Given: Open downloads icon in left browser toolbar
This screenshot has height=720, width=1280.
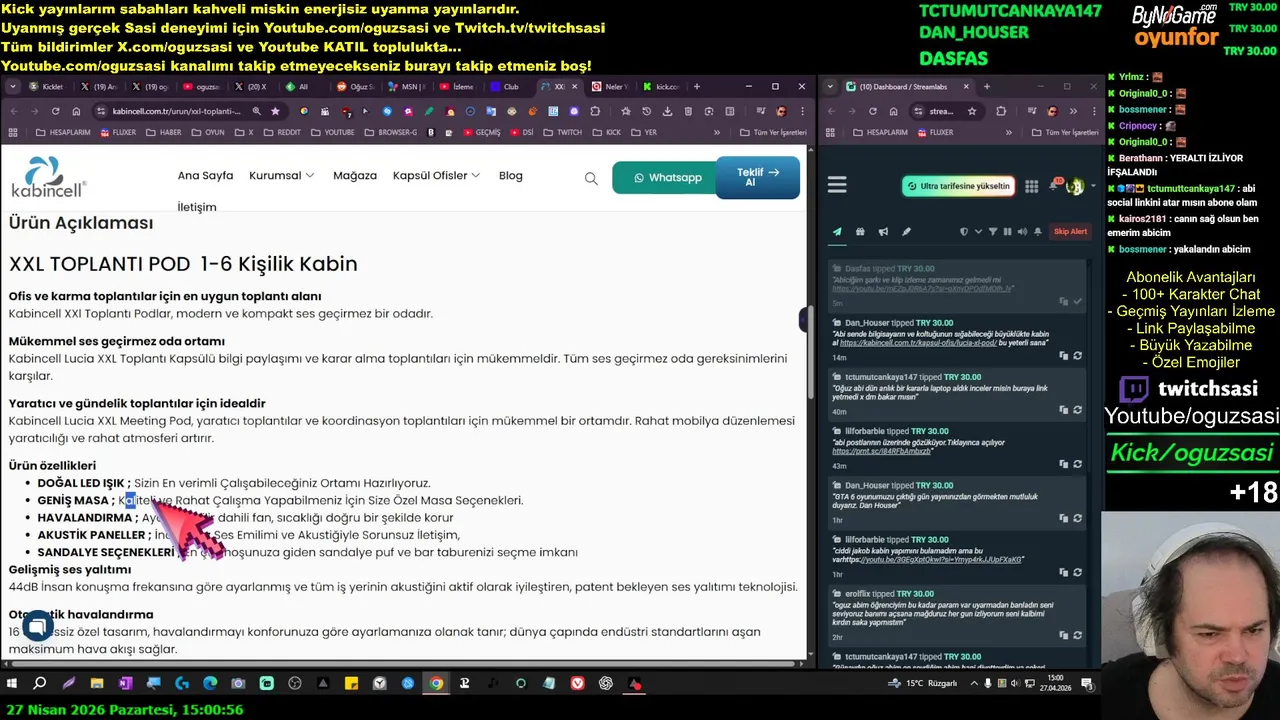Looking at the screenshot, I should pos(667,111).
